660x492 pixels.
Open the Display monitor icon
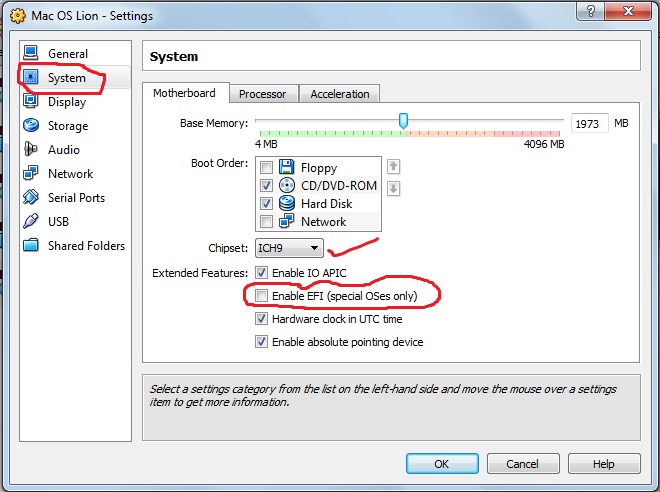tap(31, 101)
